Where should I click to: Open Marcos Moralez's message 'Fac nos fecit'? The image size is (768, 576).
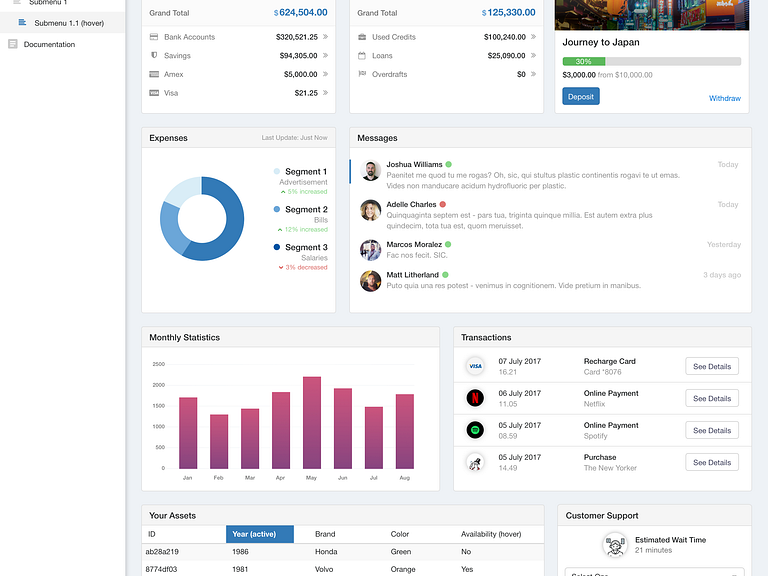click(551, 250)
